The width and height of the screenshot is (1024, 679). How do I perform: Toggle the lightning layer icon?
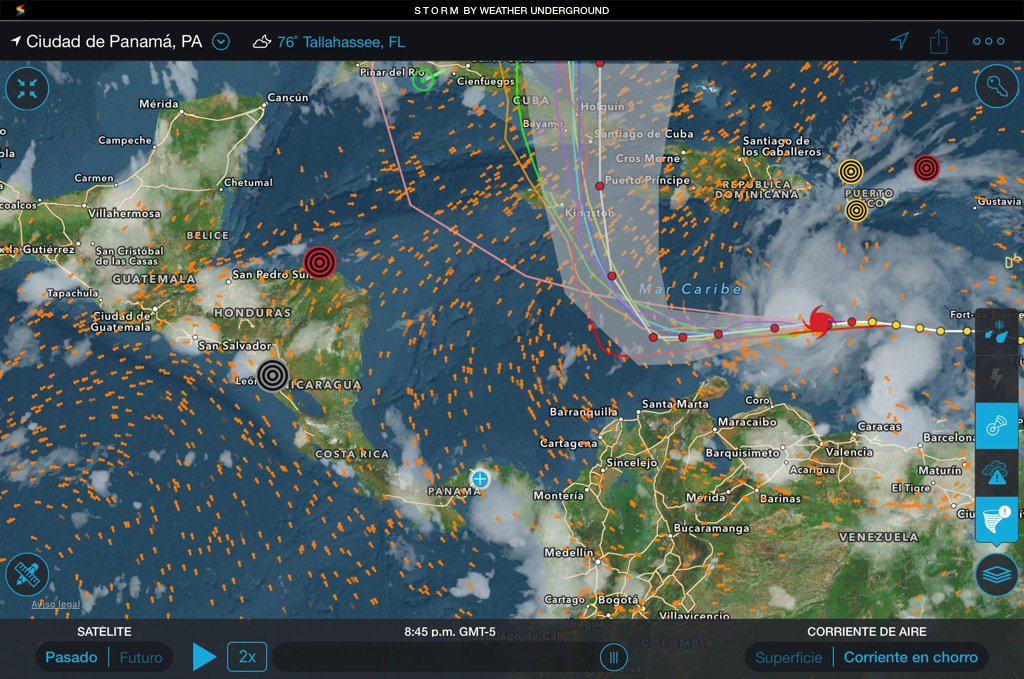[x=997, y=377]
